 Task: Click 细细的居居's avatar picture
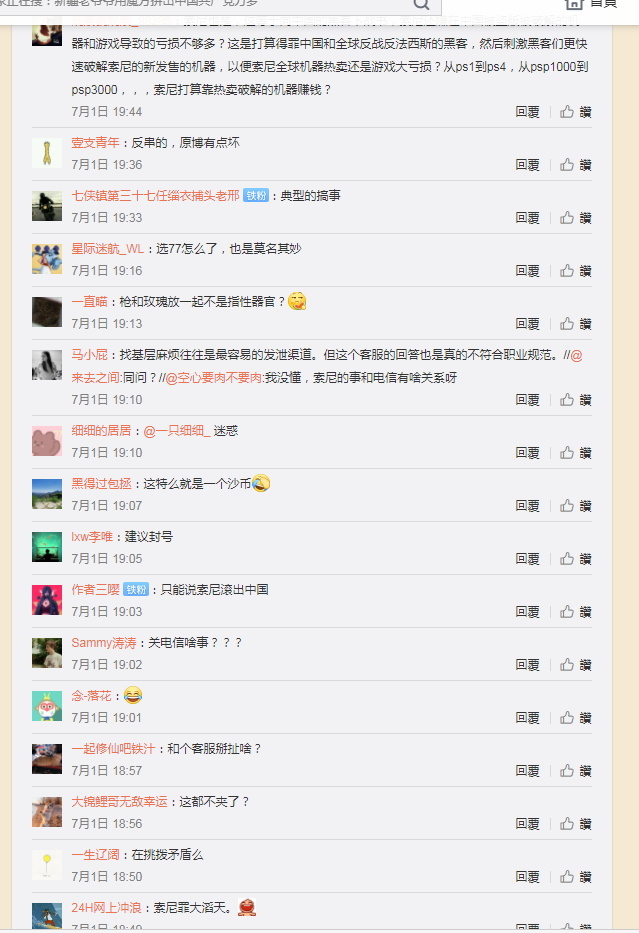pos(47,442)
